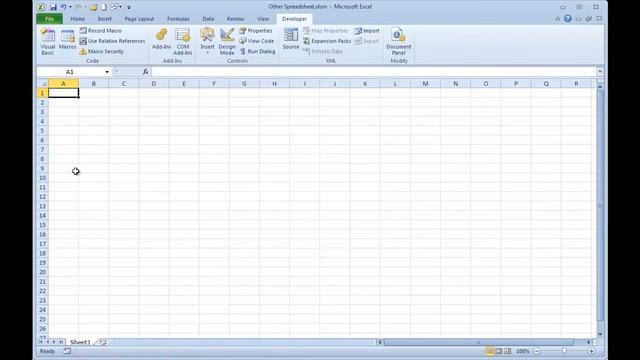Toggle Design Mode on
The width and height of the screenshot is (640, 360).
click(227, 42)
